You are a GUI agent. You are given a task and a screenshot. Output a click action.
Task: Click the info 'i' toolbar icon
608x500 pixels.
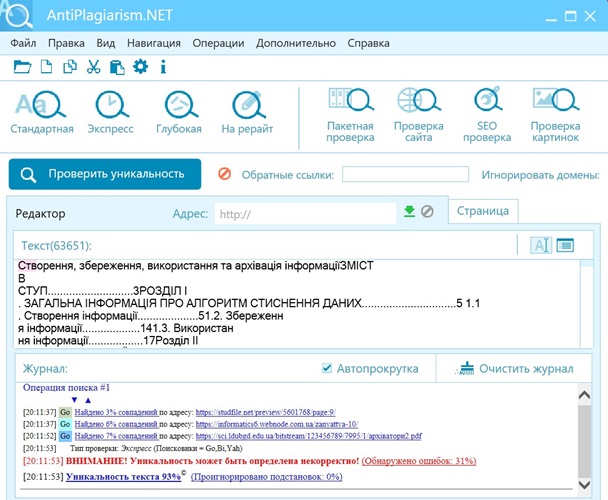point(163,67)
